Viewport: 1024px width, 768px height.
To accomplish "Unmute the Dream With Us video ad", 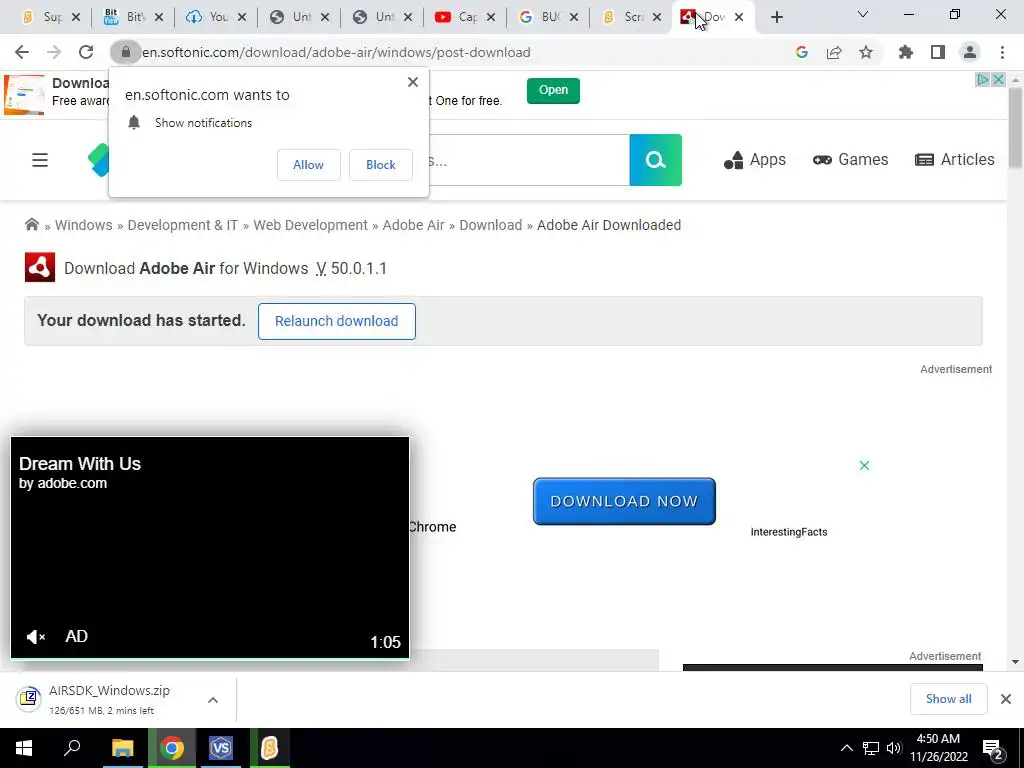I will [x=35, y=637].
